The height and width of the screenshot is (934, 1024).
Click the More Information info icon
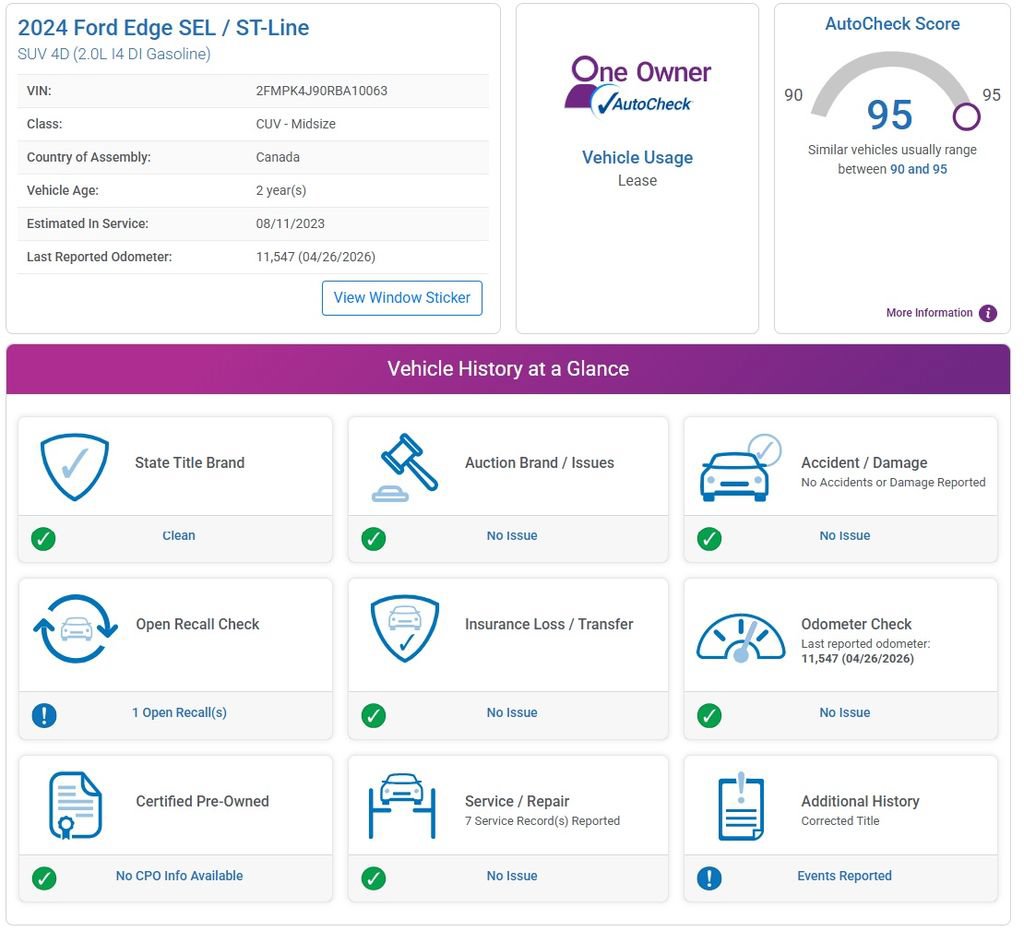click(x=988, y=313)
